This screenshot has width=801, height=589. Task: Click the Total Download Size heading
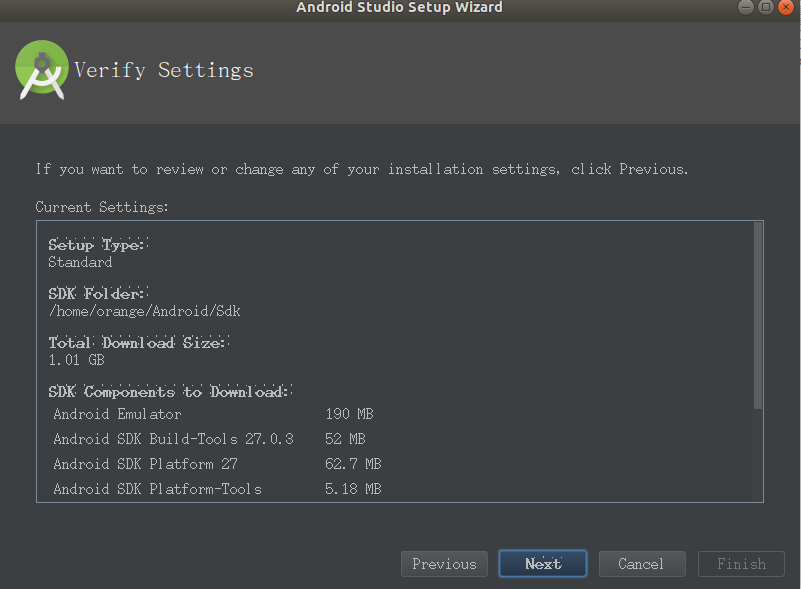(x=138, y=343)
